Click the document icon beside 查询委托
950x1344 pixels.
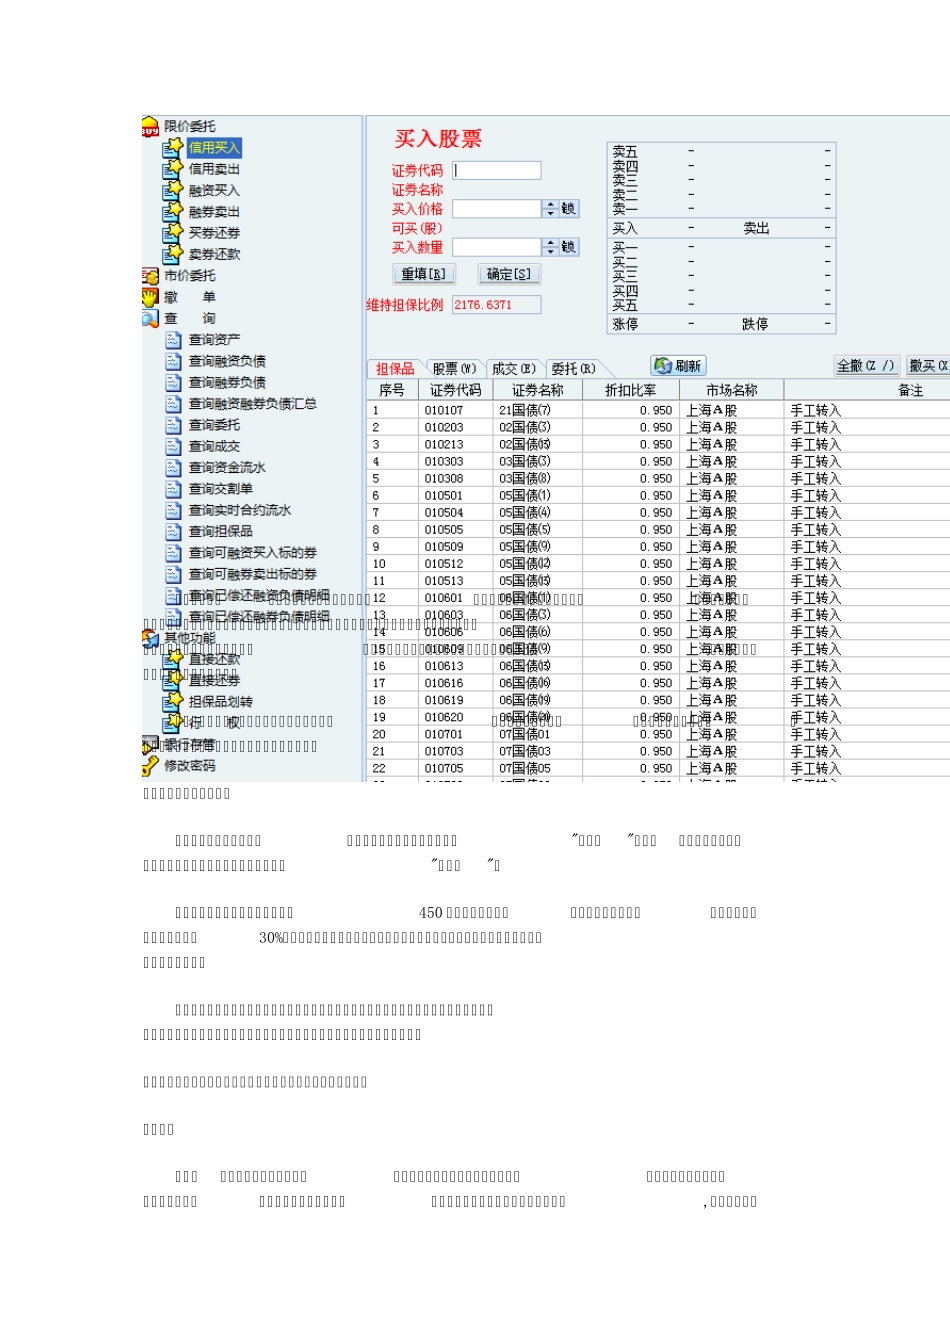(173, 425)
